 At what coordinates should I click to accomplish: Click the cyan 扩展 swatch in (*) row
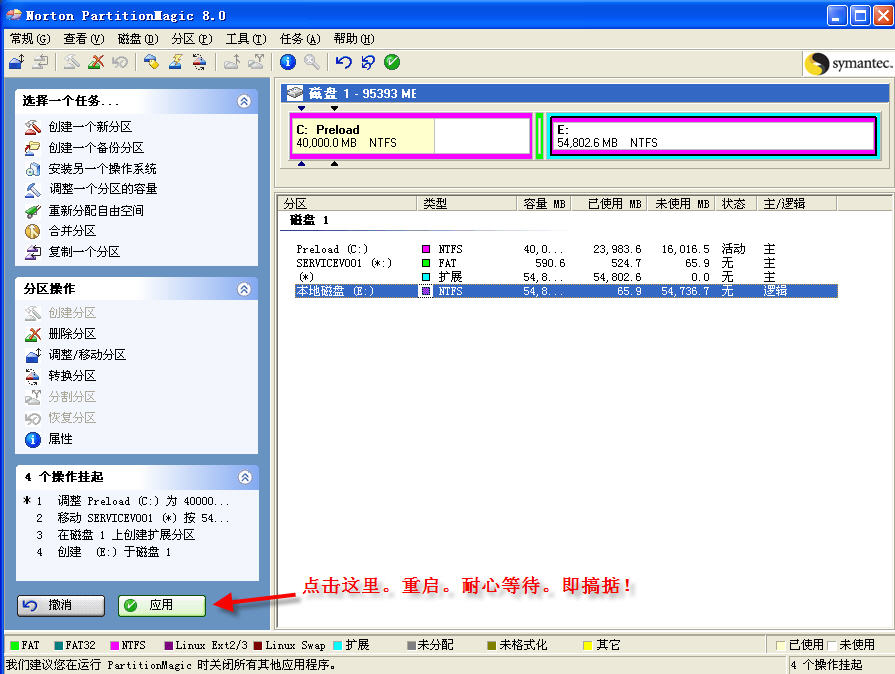(x=426, y=277)
